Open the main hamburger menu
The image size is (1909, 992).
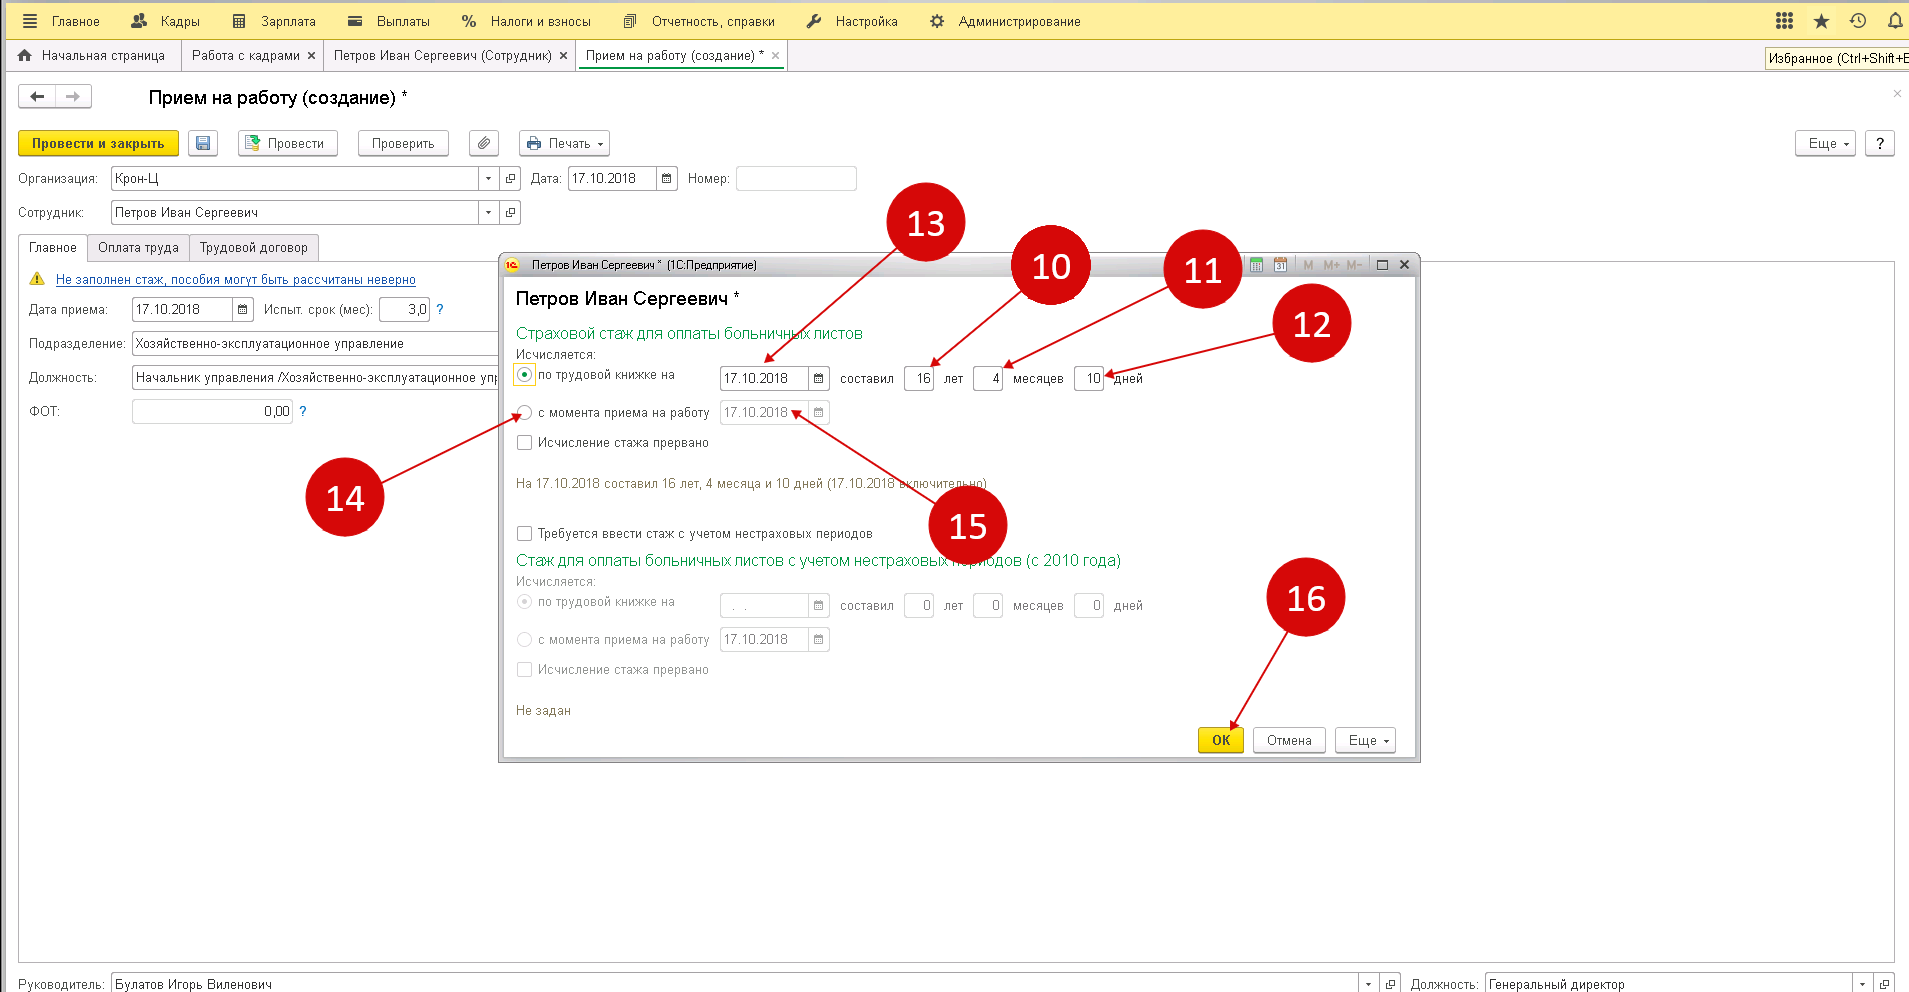point(30,21)
